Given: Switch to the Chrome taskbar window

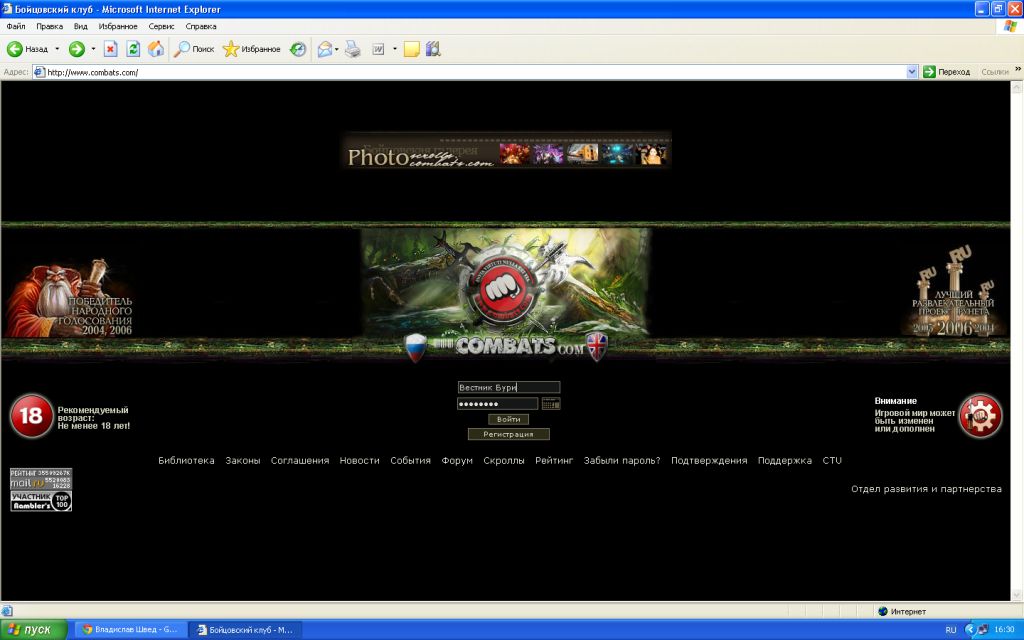Looking at the screenshot, I should click(x=130, y=630).
